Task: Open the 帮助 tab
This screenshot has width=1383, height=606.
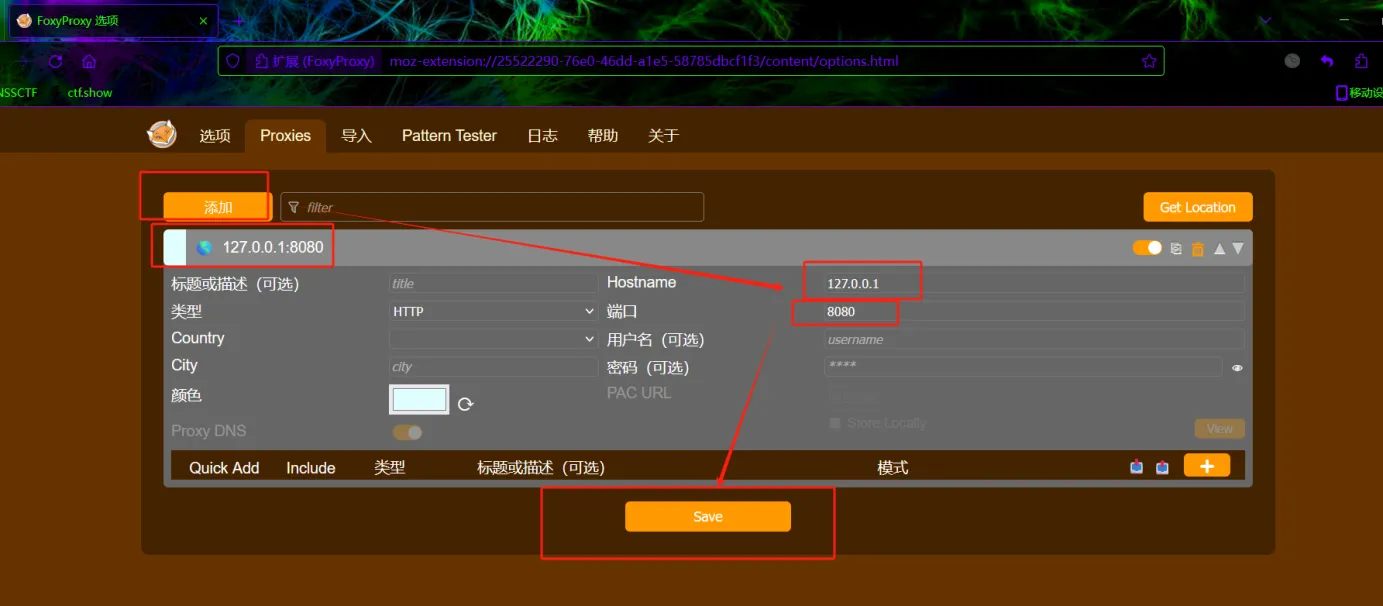Action: pyautogui.click(x=603, y=136)
